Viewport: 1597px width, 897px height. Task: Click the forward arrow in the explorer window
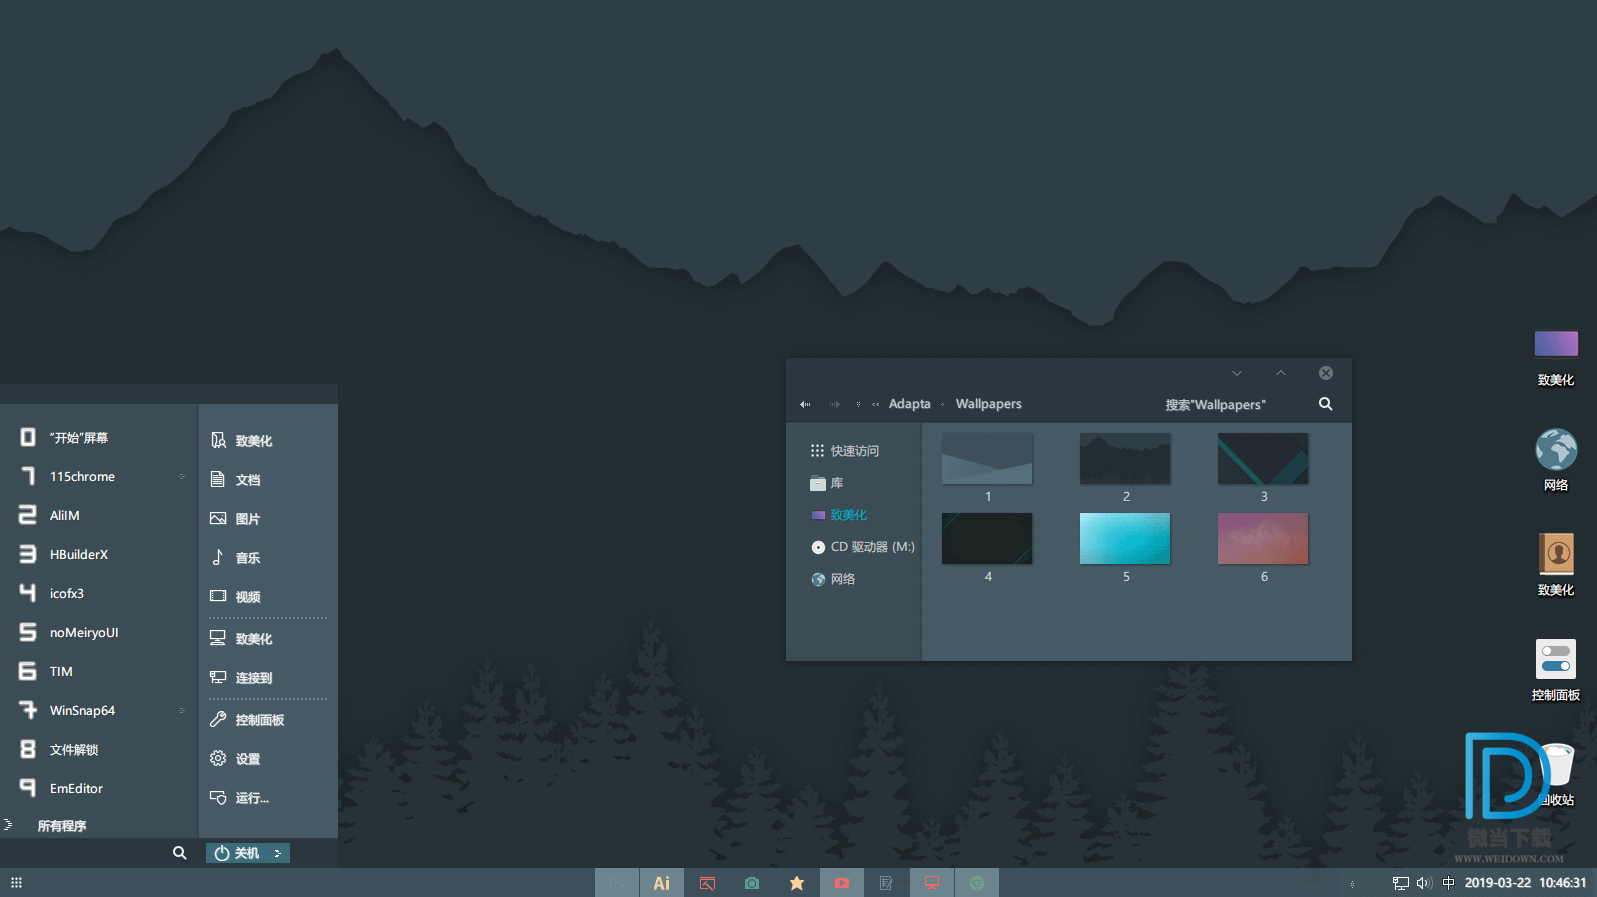click(834, 405)
